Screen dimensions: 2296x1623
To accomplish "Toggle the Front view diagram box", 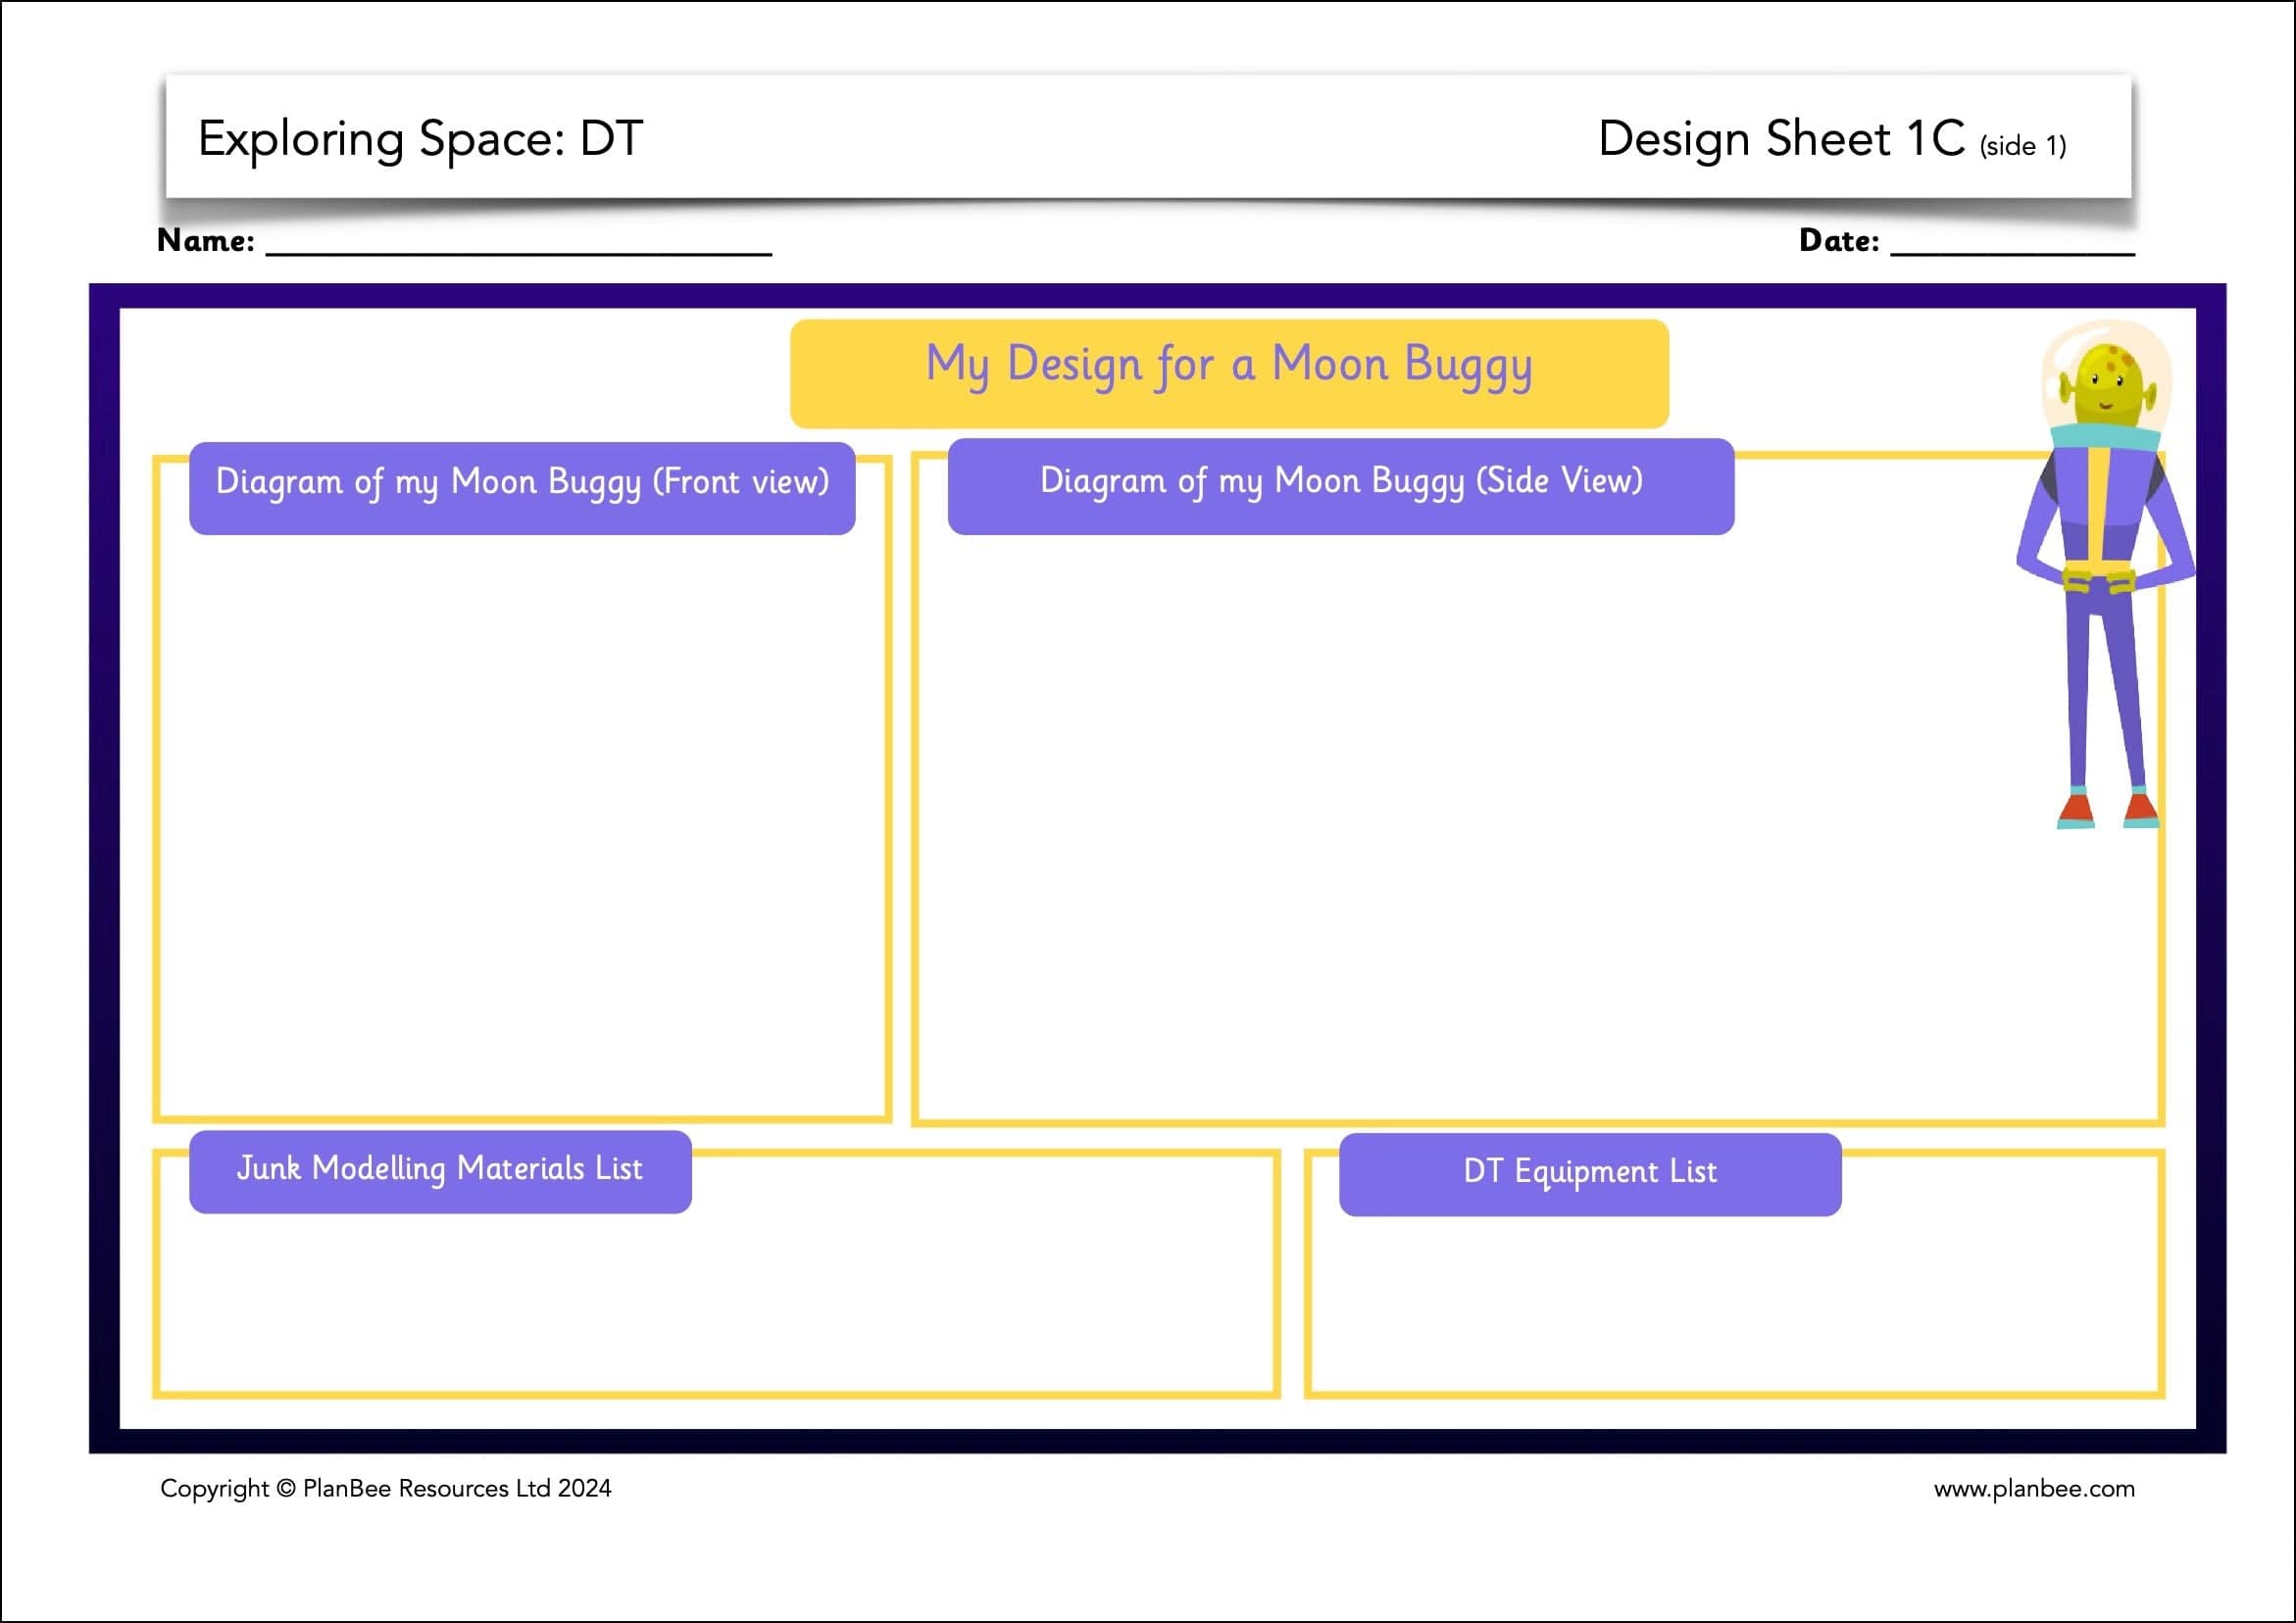I will (x=520, y=800).
